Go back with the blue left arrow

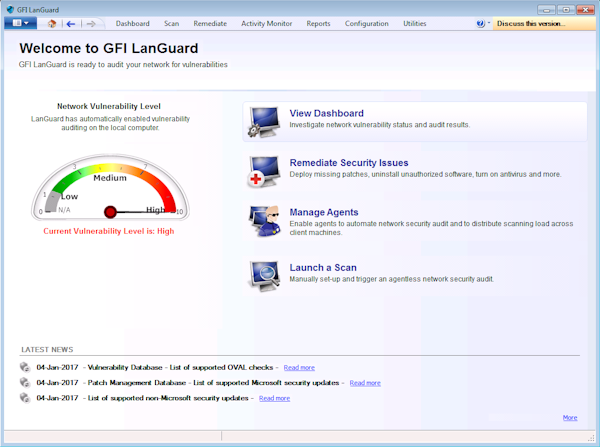pyautogui.click(x=70, y=24)
